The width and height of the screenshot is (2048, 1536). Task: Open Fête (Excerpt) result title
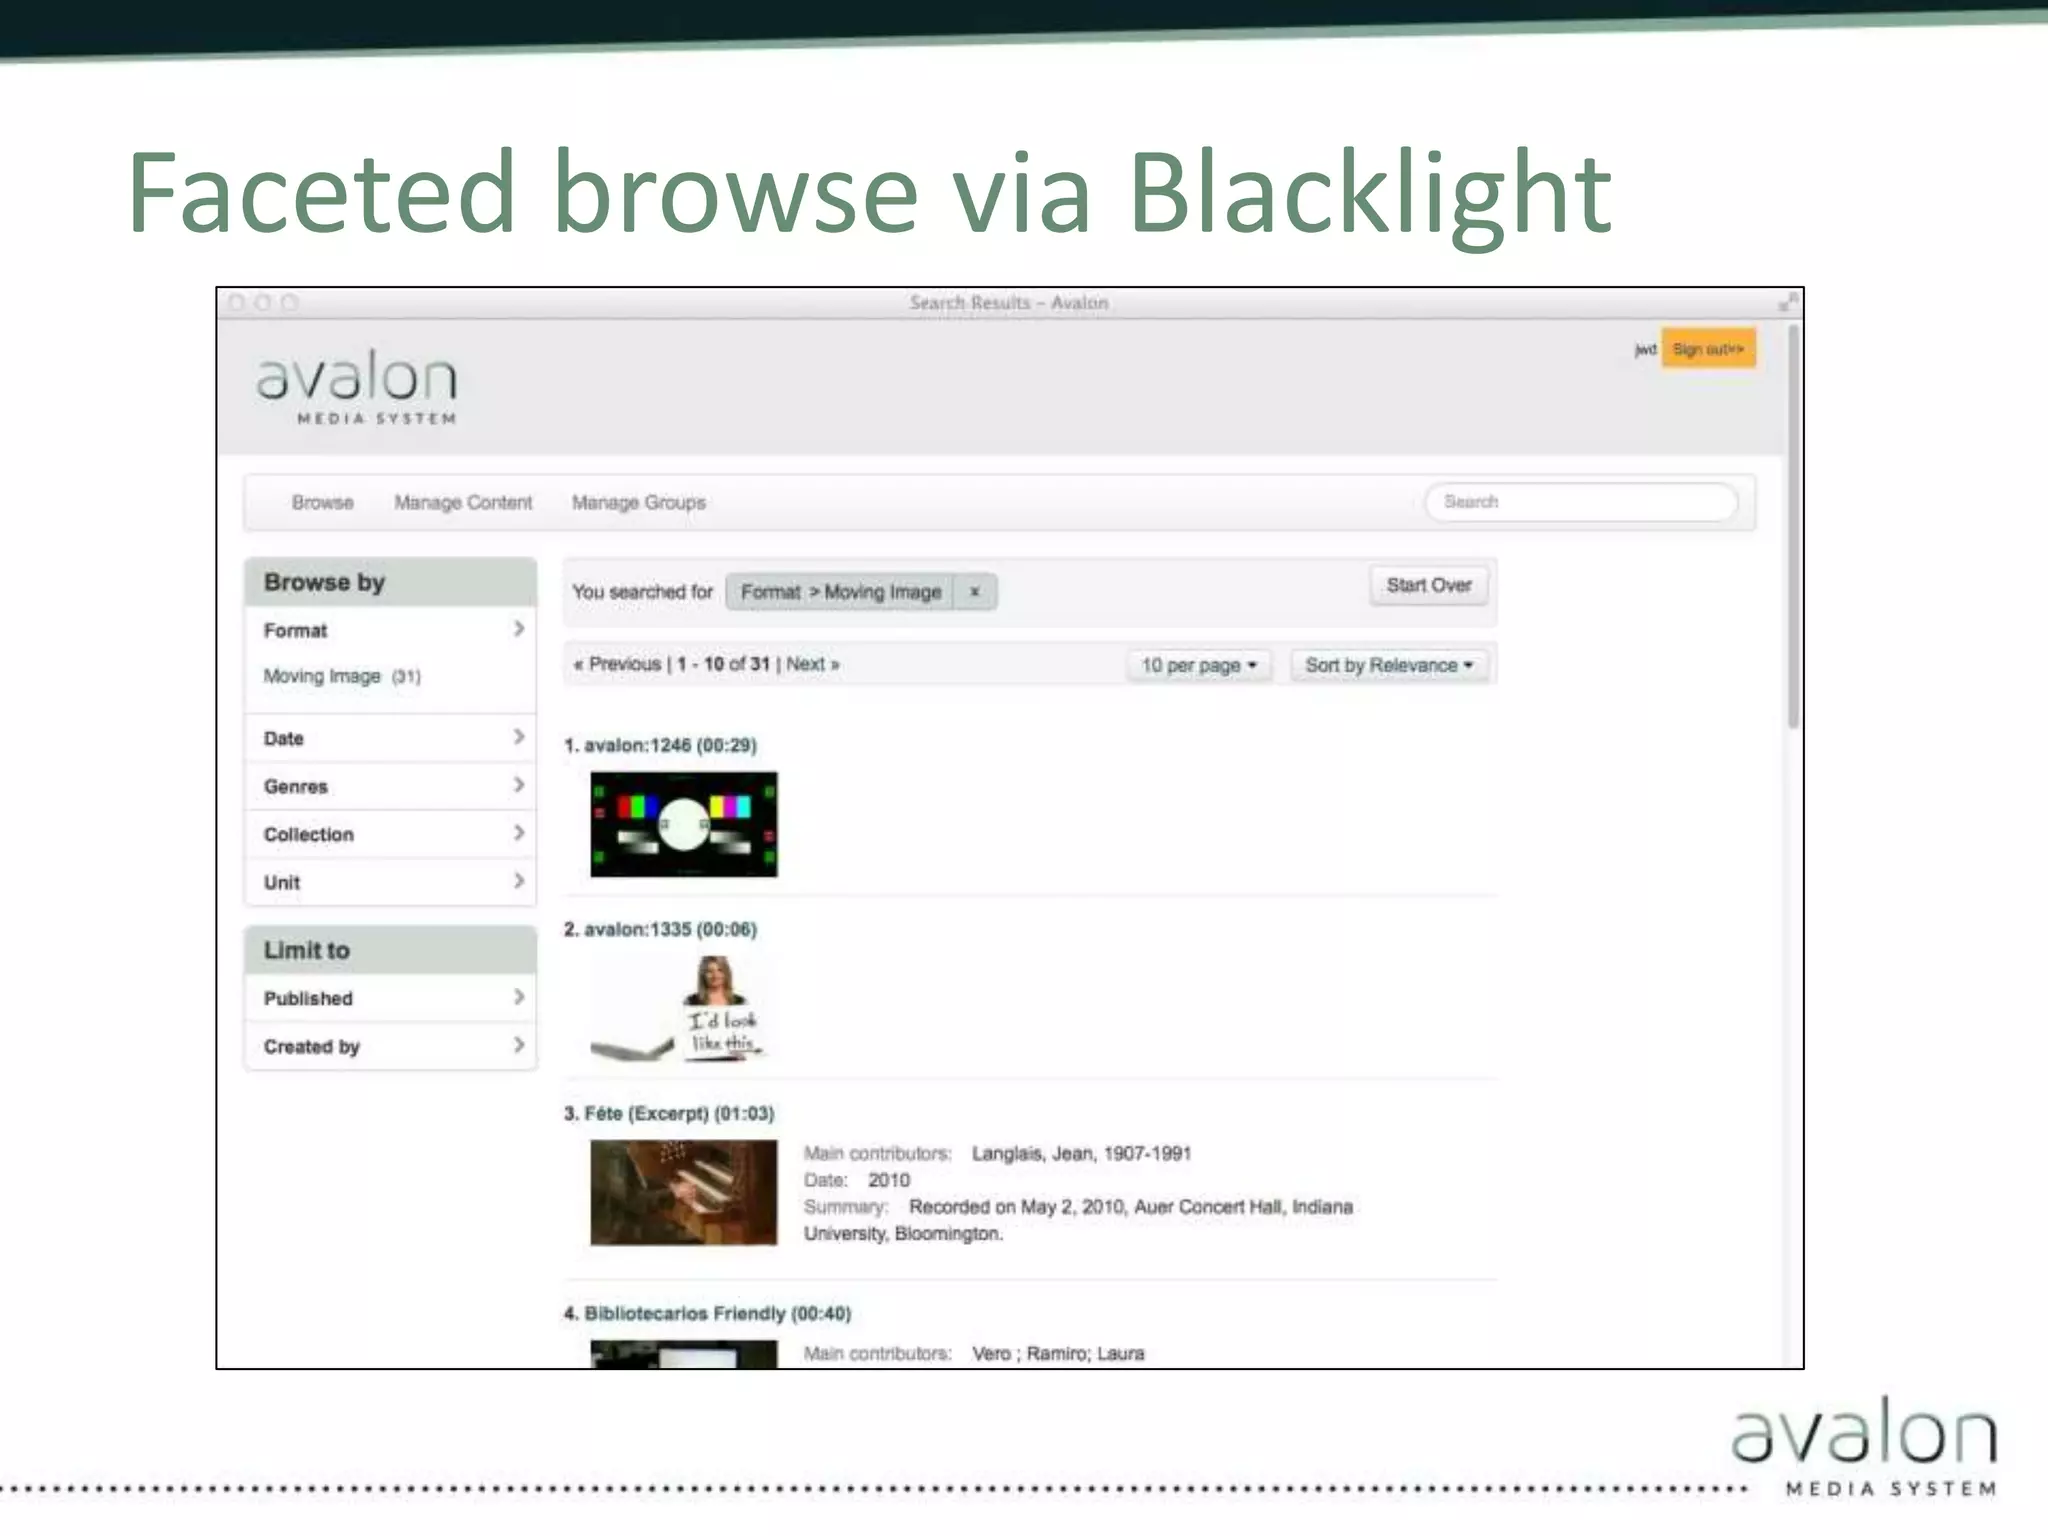[x=679, y=1113]
